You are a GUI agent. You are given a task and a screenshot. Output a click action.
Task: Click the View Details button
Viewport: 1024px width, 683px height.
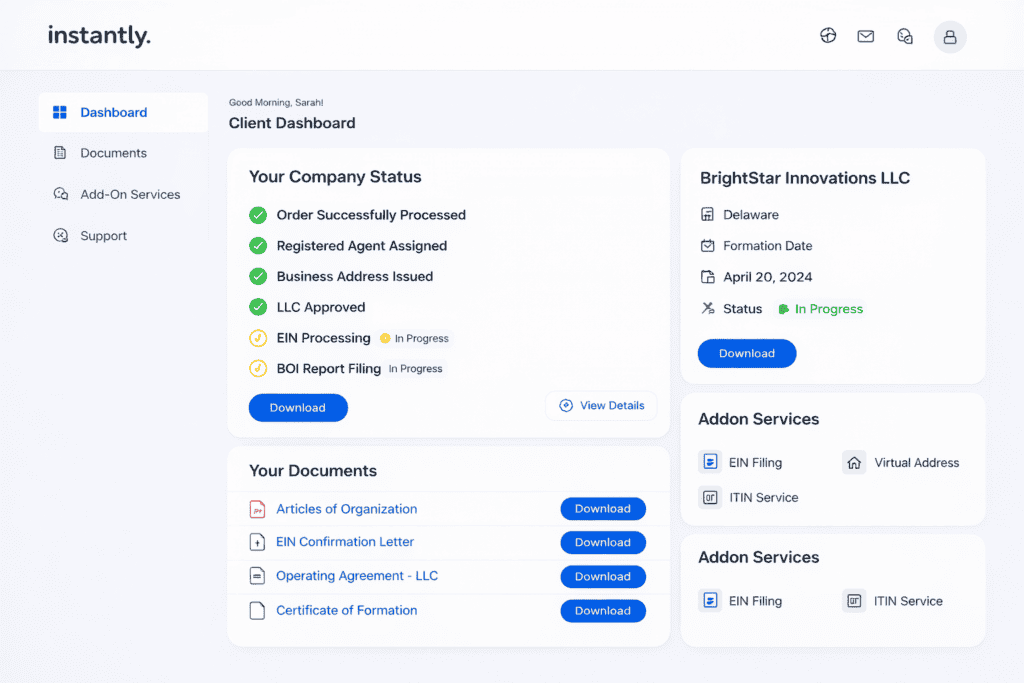[601, 405]
